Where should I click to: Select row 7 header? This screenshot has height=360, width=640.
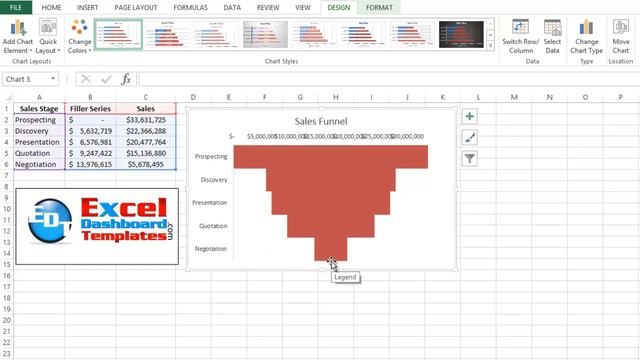(x=7, y=176)
